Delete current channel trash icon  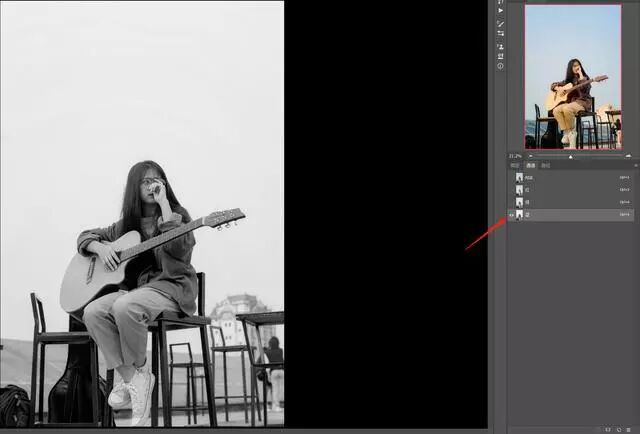point(629,430)
